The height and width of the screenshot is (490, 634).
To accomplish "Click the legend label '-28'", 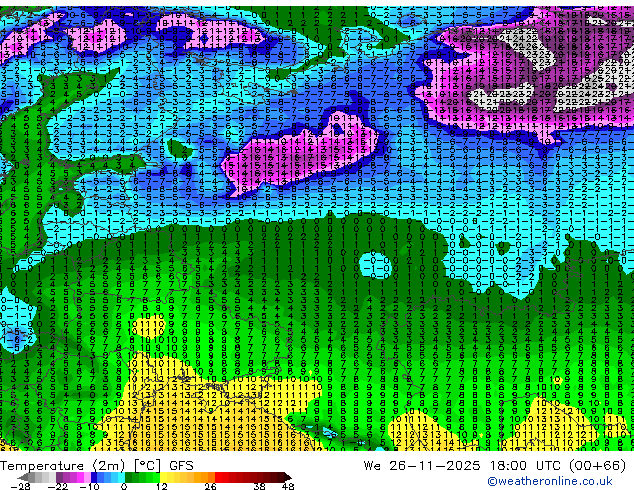I will coord(21,486).
